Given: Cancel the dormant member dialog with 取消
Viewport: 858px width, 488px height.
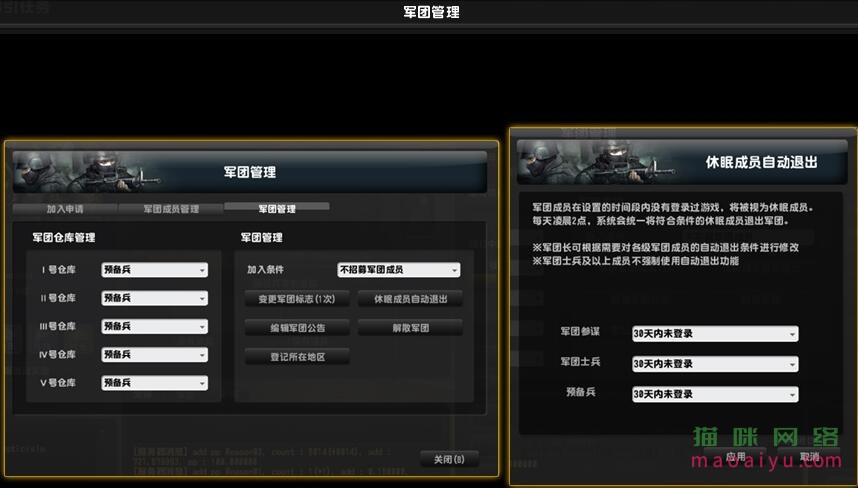Looking at the screenshot, I should 809,456.
